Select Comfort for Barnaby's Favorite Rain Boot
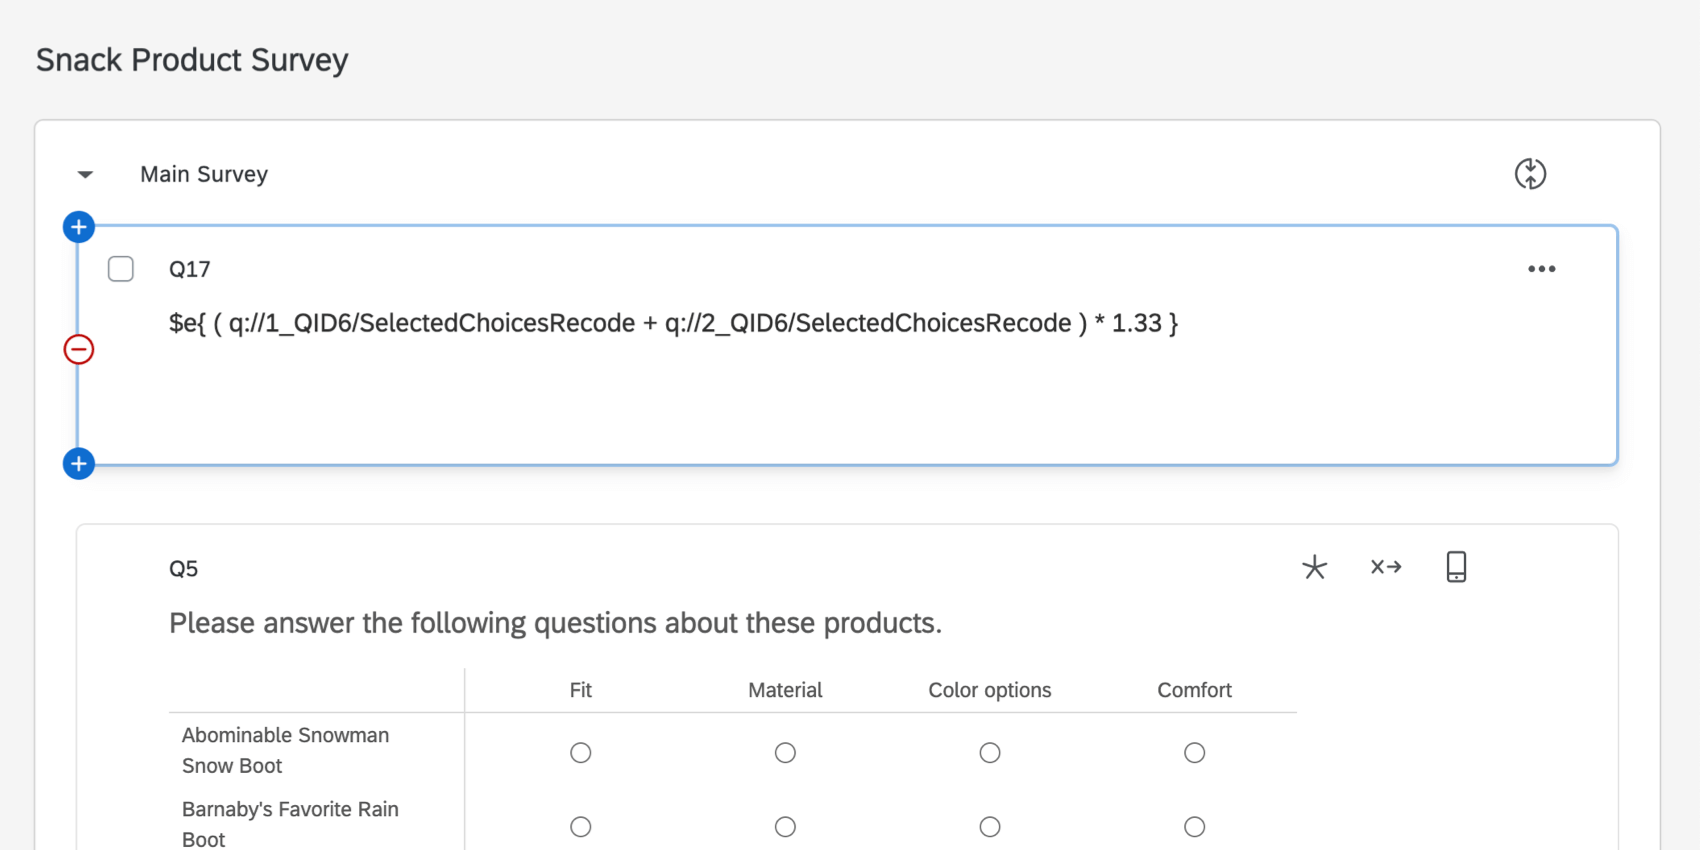This screenshot has height=850, width=1700. [x=1194, y=827]
